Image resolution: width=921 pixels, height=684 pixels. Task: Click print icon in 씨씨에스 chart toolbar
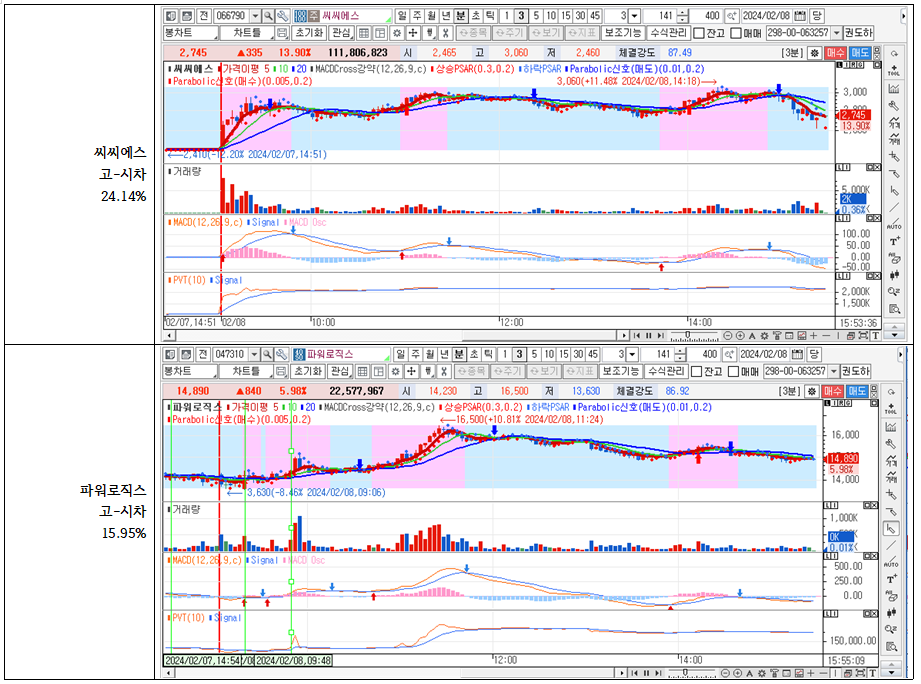[x=186, y=16]
